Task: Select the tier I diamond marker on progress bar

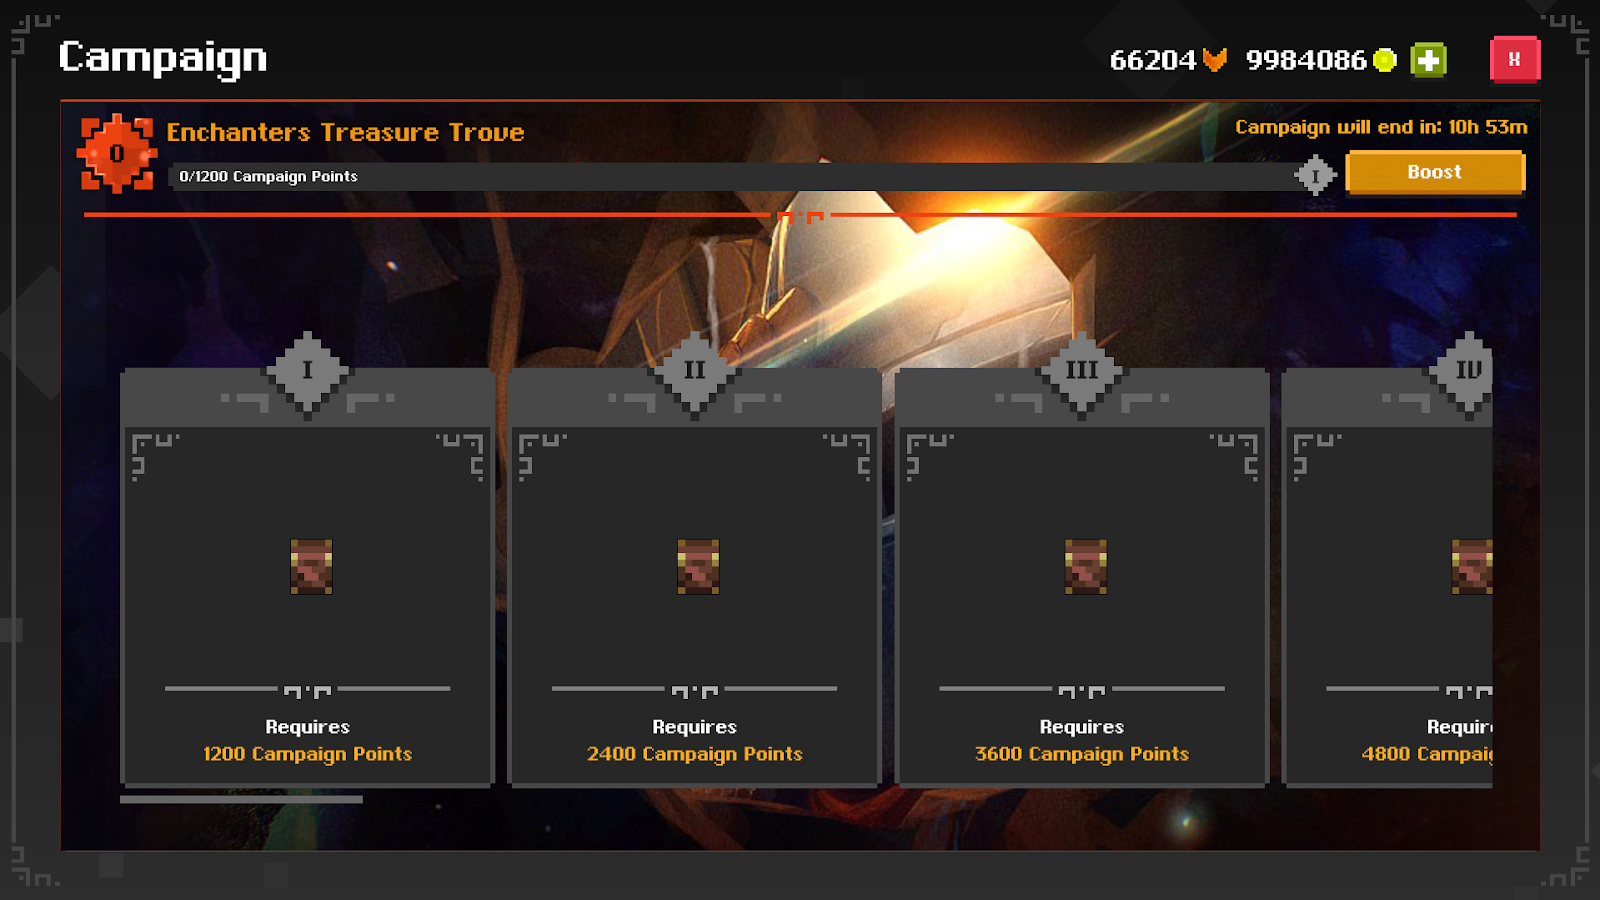Action: pyautogui.click(x=1315, y=176)
